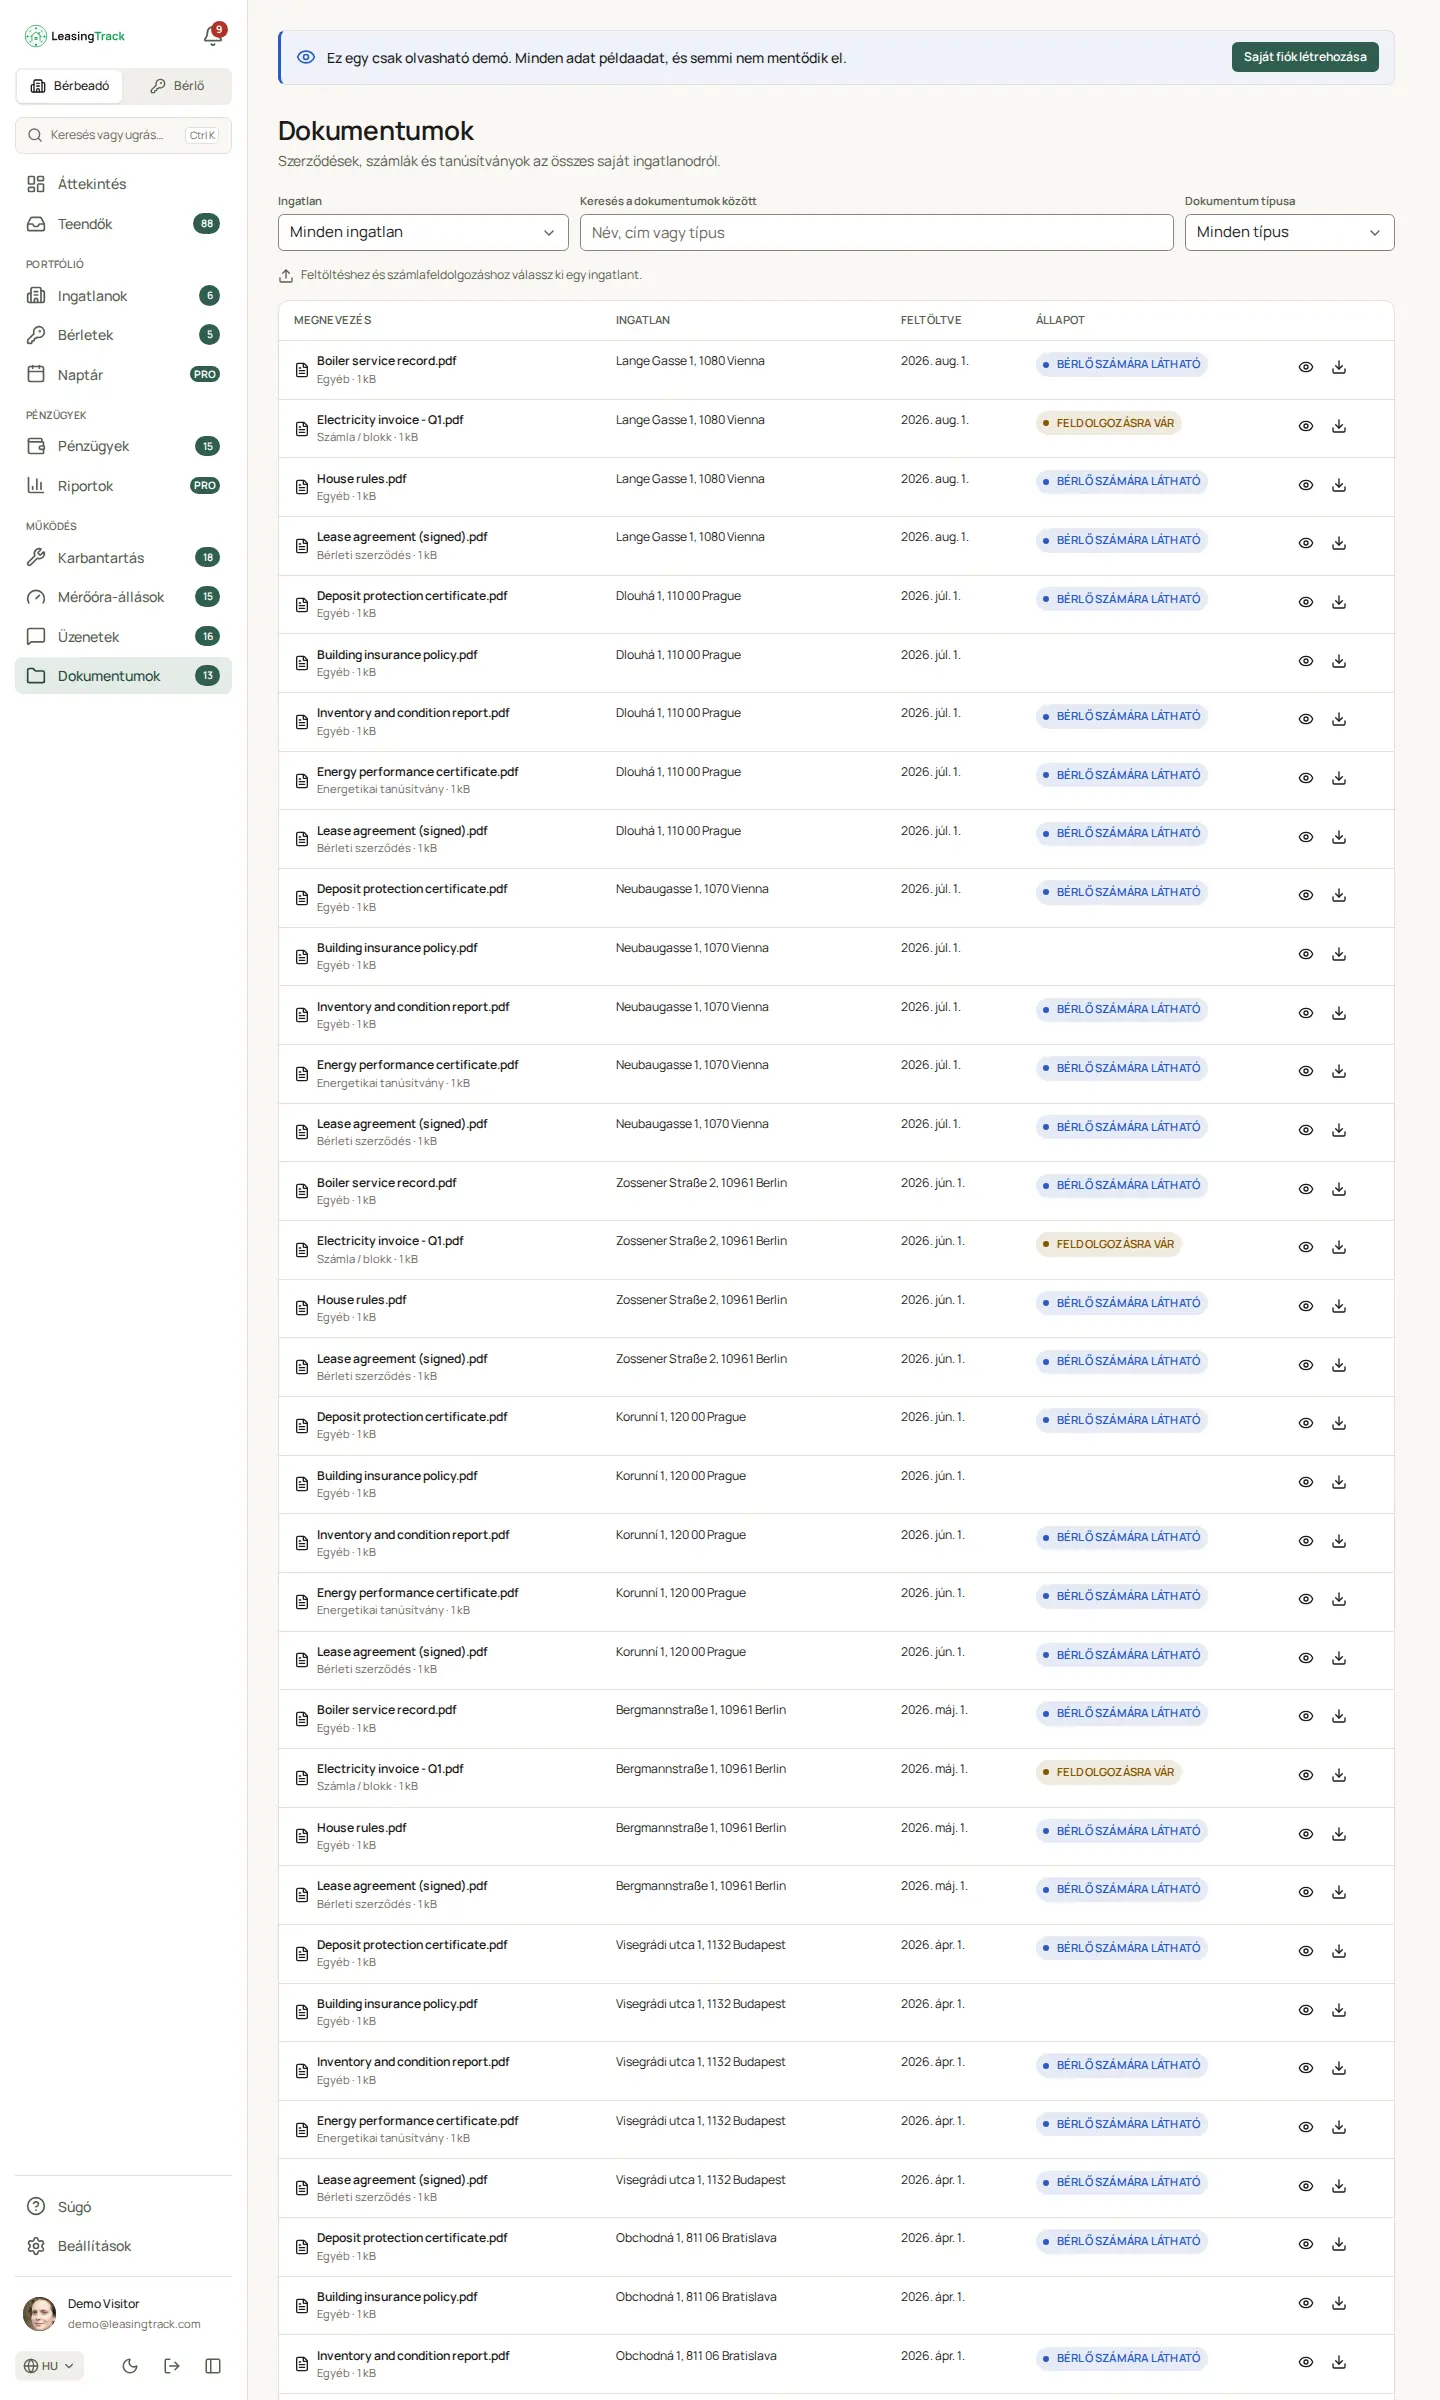Open Karbantartás in the sidebar
This screenshot has width=1440, height=2400.
pos(123,558)
